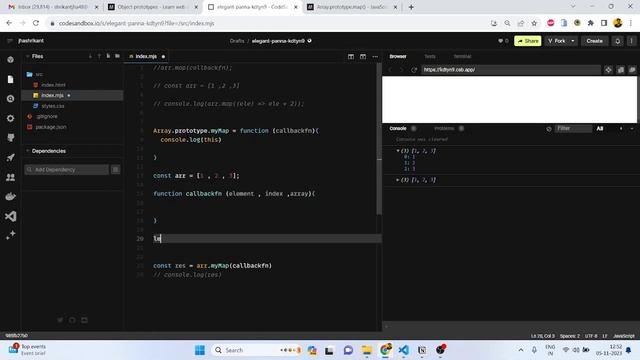Image resolution: width=640 pixels, height=360 pixels.
Task: Open the AI sparkle sidebar icon
Action: pyautogui.click(x=11, y=235)
